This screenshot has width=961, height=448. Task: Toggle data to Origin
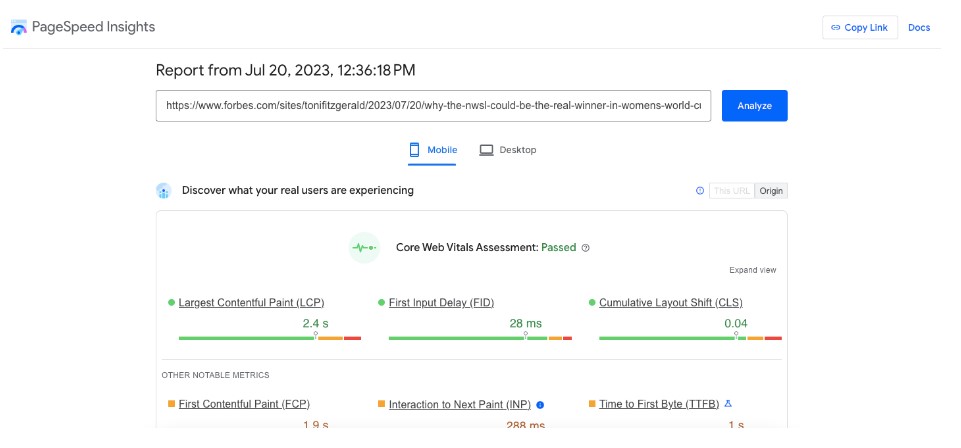pyautogui.click(x=771, y=191)
